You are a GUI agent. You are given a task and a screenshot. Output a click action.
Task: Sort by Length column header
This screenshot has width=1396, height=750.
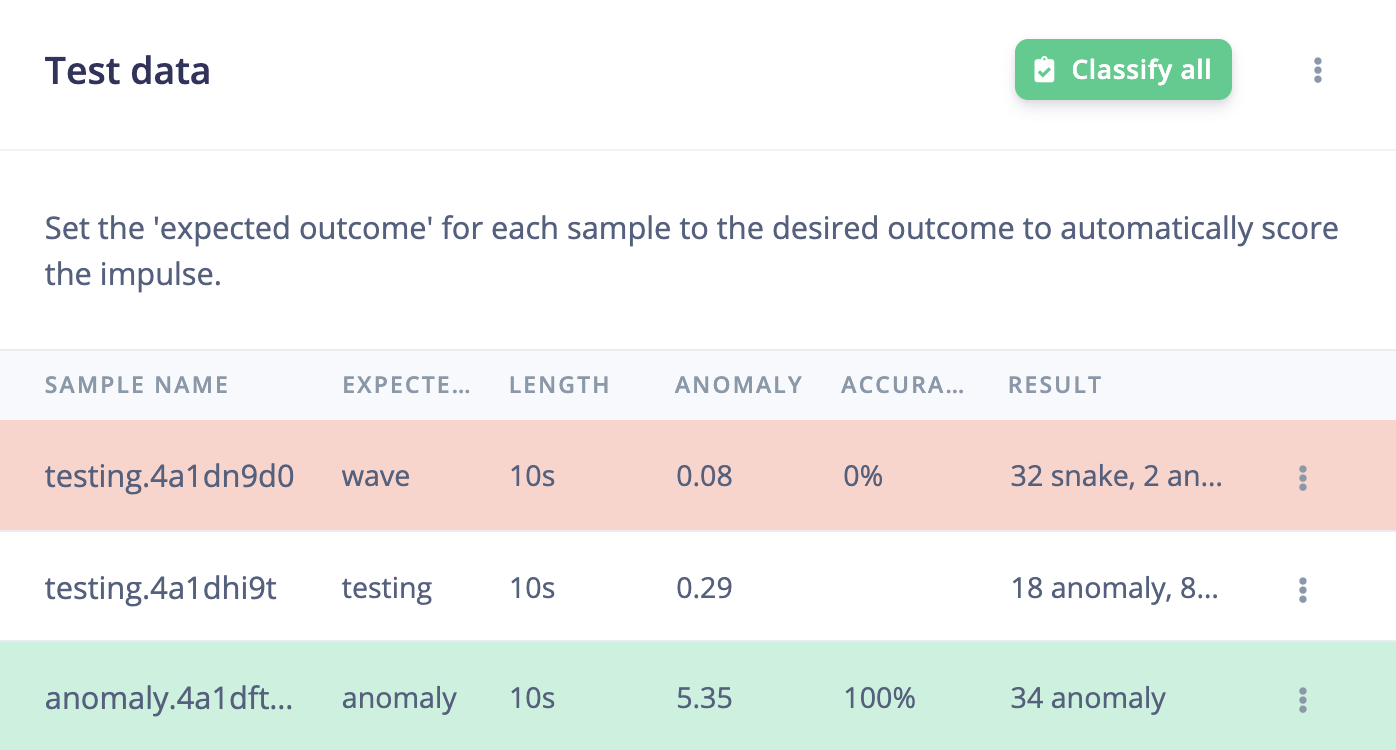pos(559,385)
